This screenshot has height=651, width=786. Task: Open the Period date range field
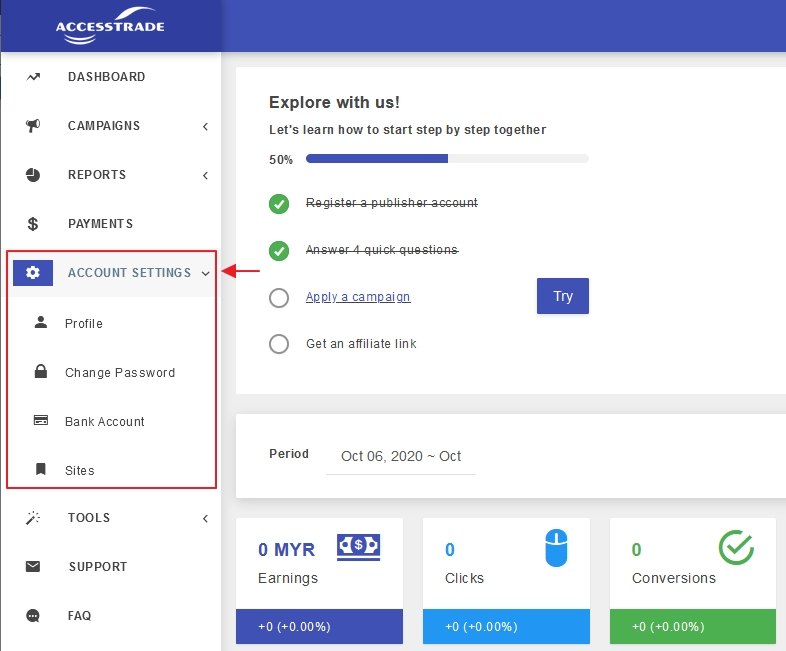[401, 456]
